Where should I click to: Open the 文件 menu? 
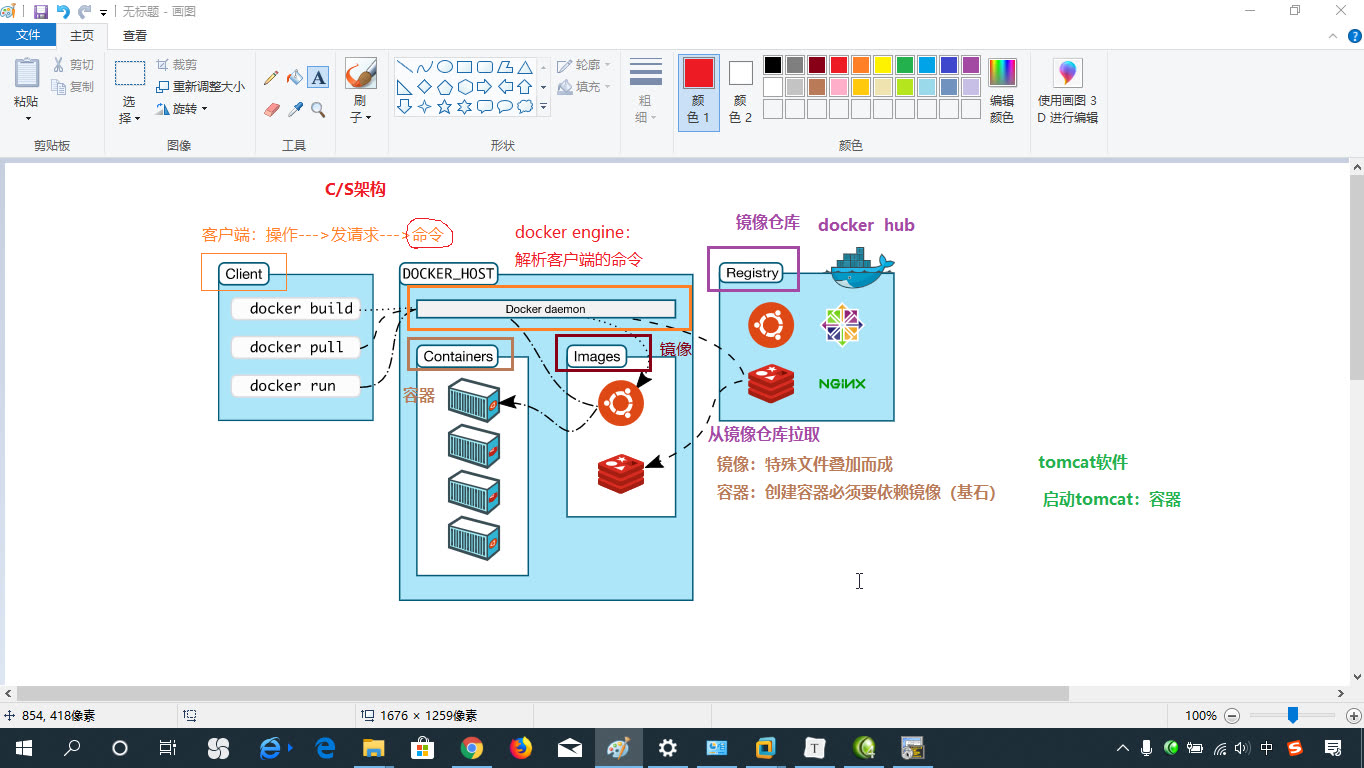(28, 33)
